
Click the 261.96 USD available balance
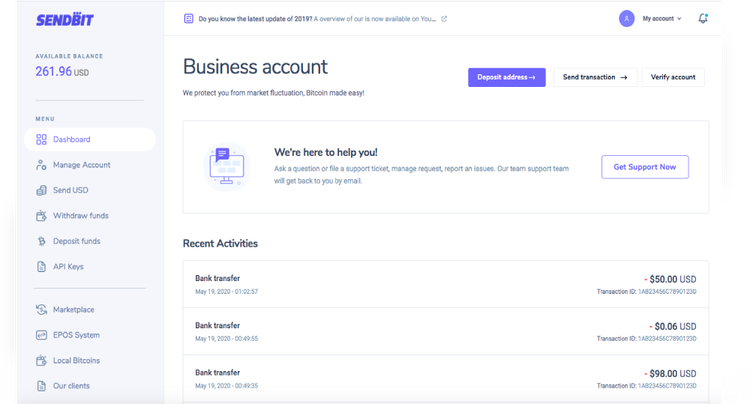point(62,72)
